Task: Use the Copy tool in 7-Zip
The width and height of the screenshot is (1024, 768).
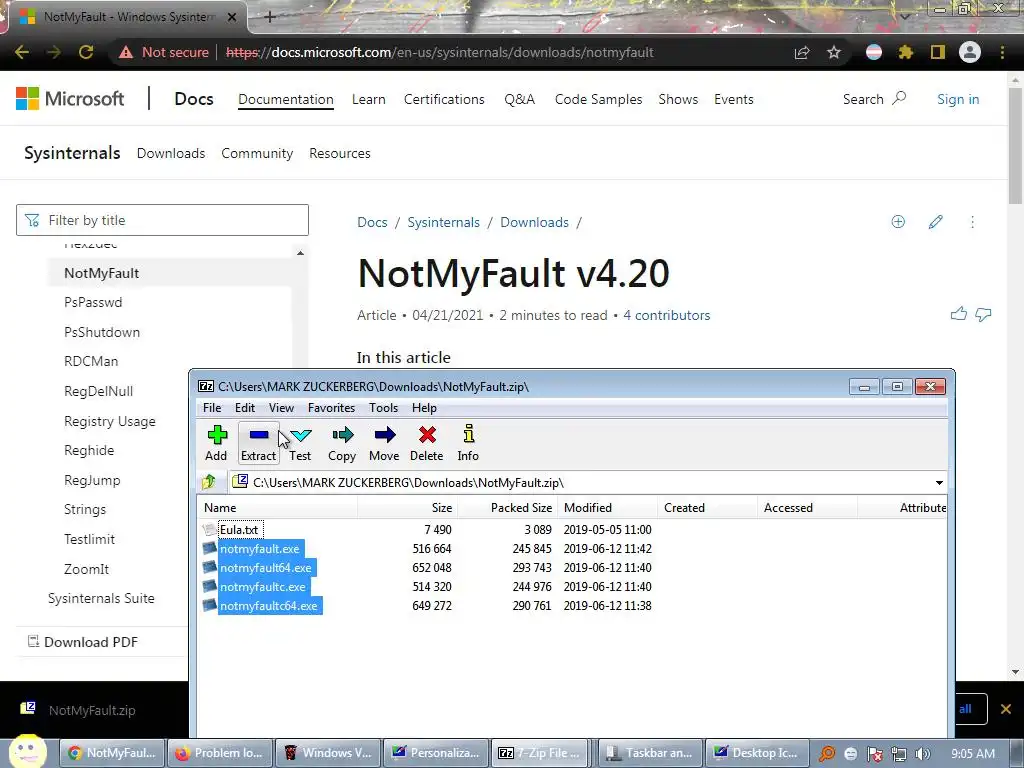Action: click(x=342, y=443)
